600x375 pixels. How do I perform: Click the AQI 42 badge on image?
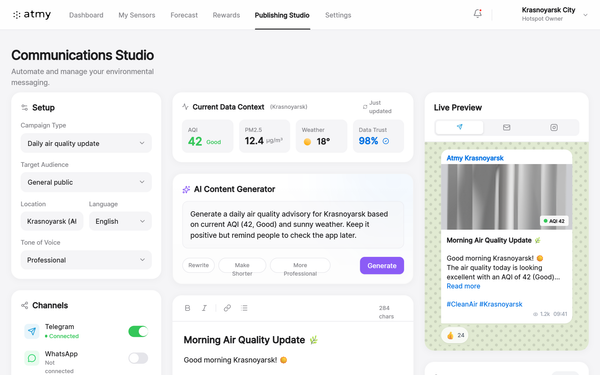pos(554,221)
